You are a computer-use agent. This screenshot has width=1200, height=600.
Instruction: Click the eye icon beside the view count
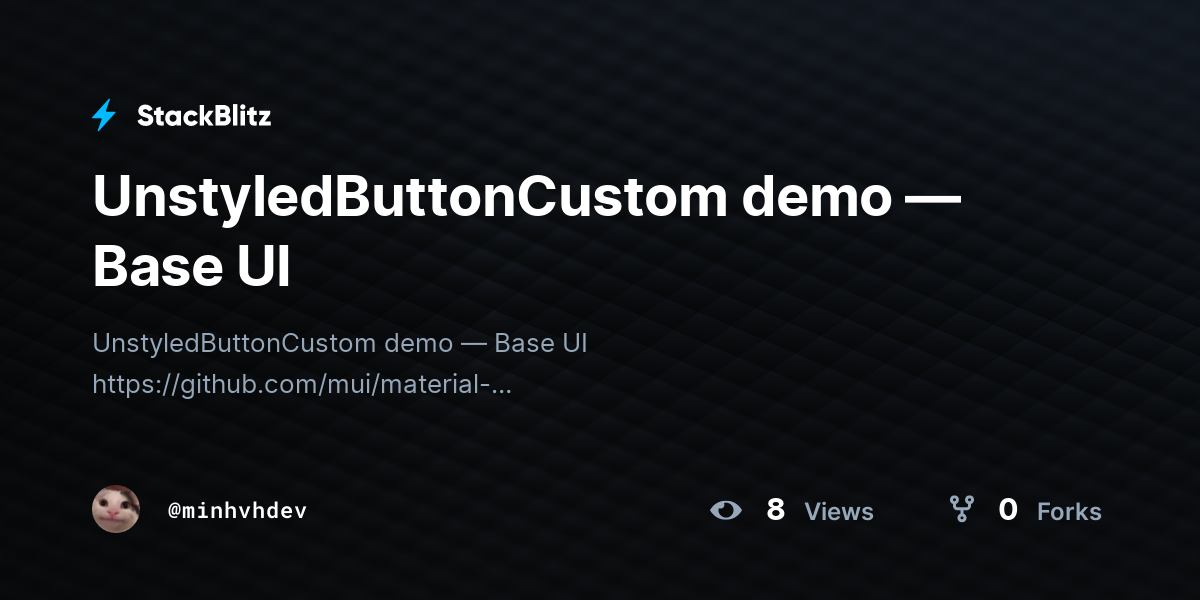click(726, 511)
